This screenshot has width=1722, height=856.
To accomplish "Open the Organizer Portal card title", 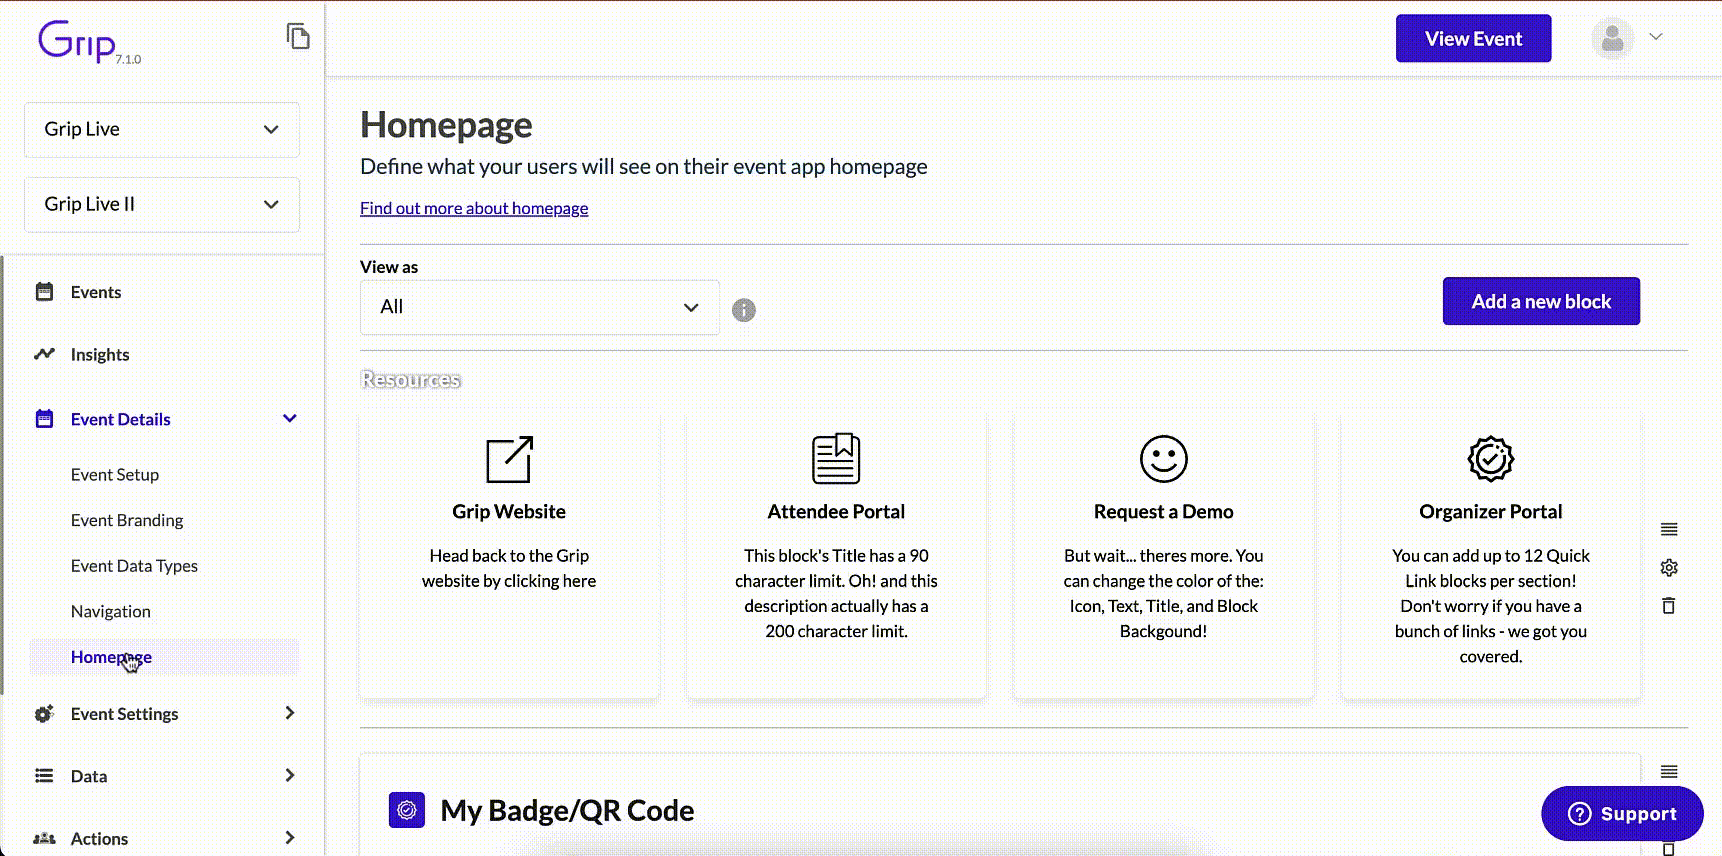I will [1491, 512].
